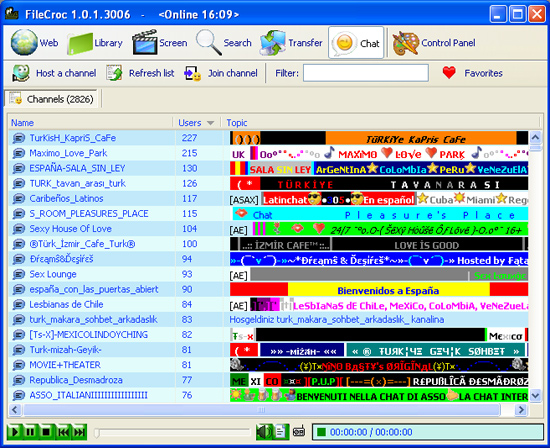Click the horizontal scrollbar right arrow

pyautogui.click(x=521, y=409)
